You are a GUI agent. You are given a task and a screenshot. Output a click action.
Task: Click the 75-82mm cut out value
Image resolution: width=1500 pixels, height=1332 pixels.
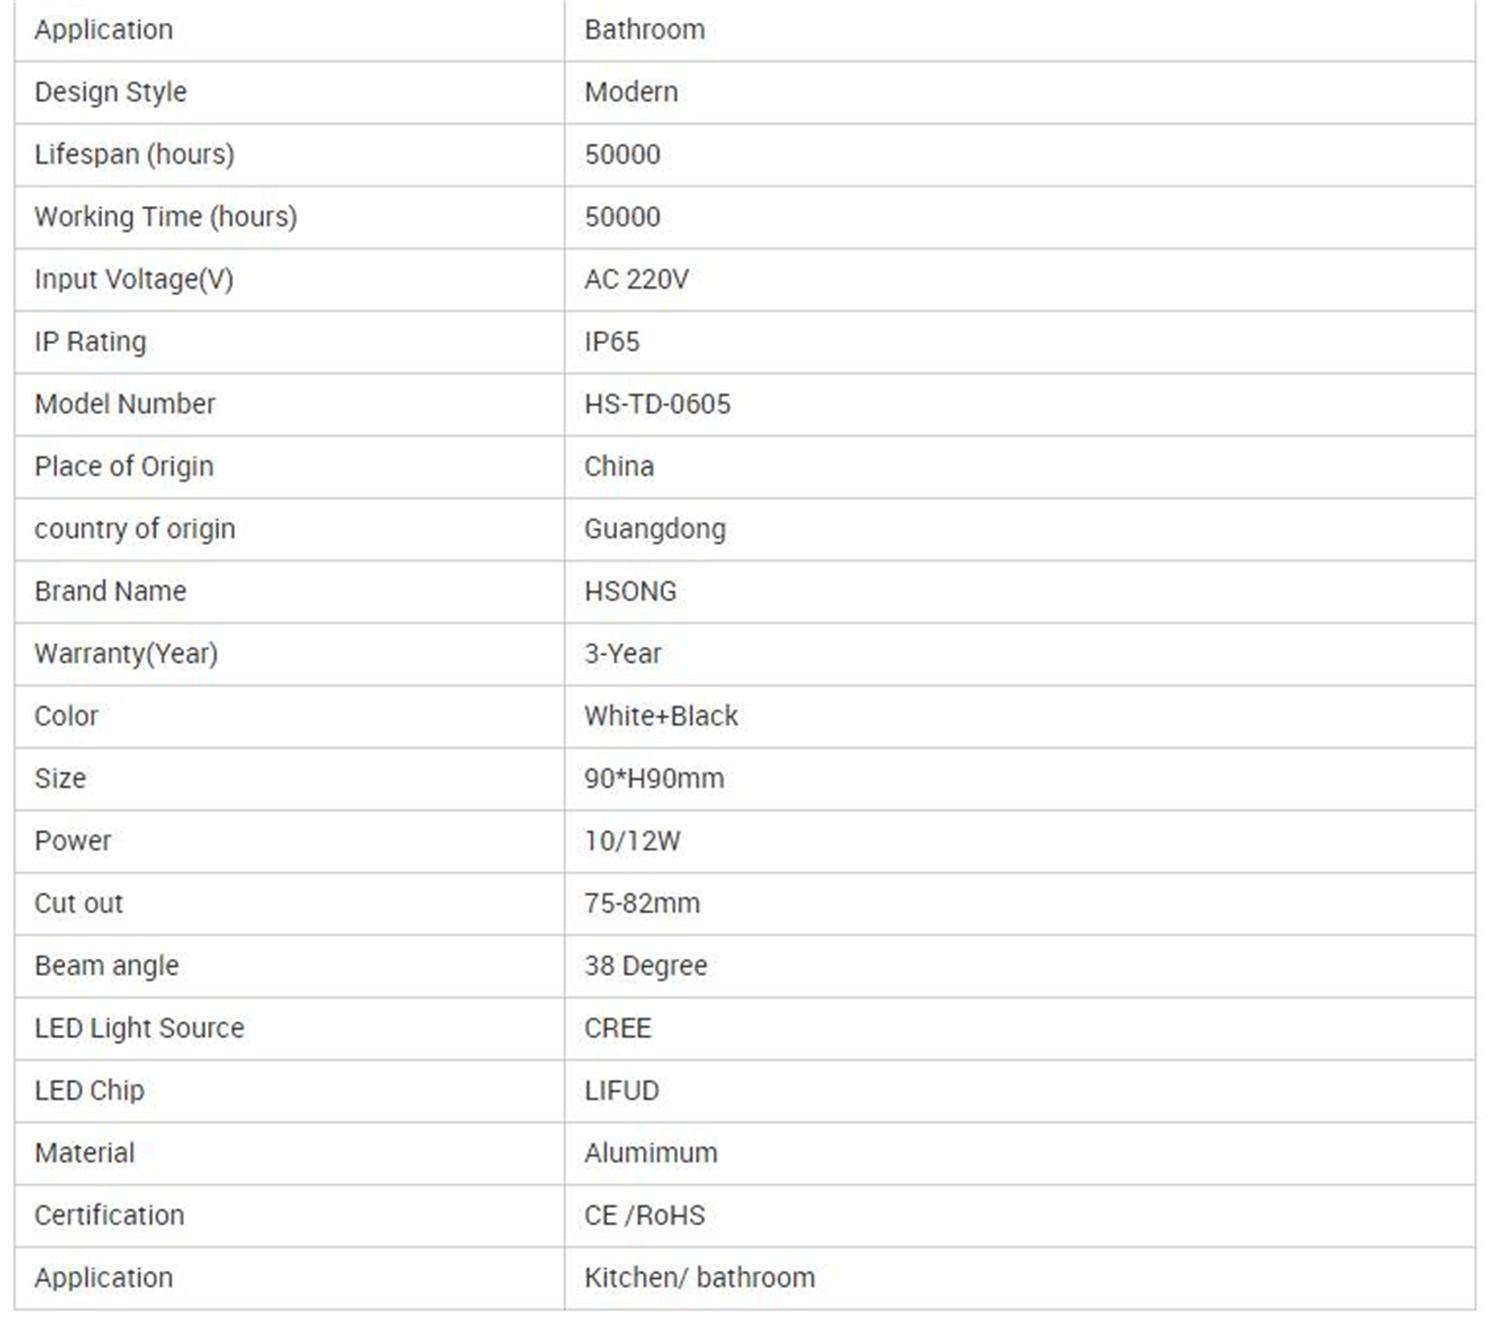(x=642, y=903)
